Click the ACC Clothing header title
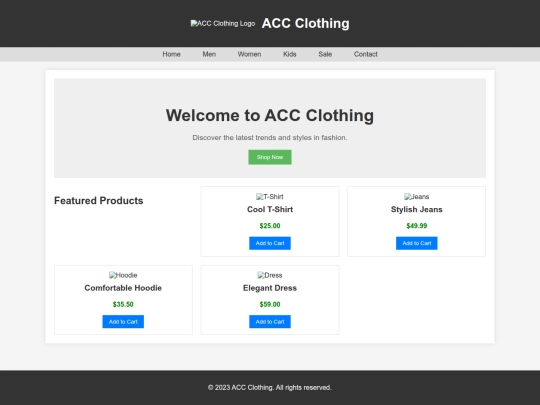This screenshot has height=405, width=540. 305,23
